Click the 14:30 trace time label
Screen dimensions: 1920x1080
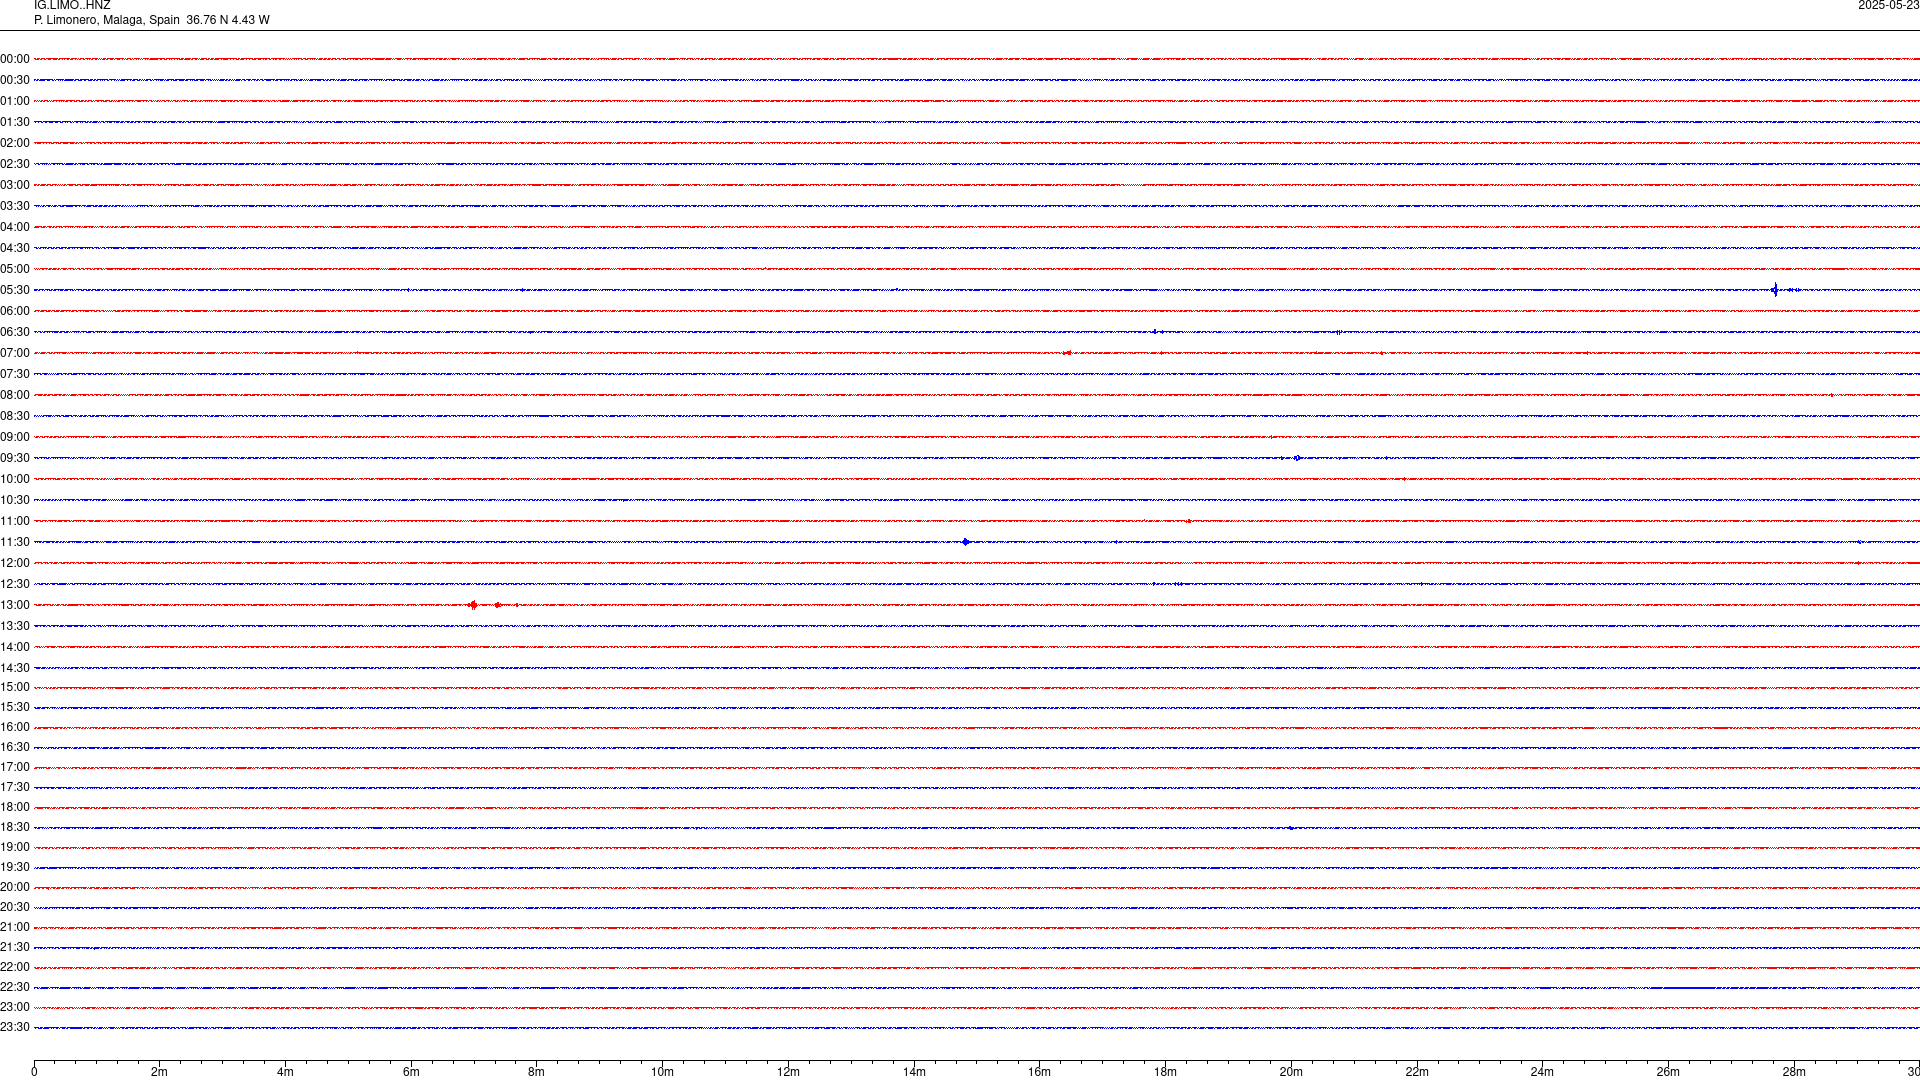click(15, 668)
